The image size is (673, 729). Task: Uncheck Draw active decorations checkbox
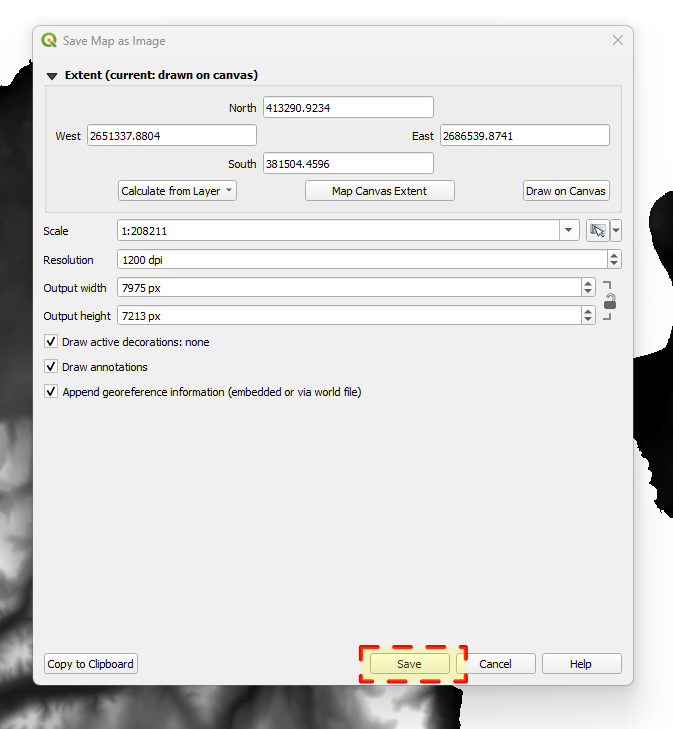pyautogui.click(x=51, y=342)
